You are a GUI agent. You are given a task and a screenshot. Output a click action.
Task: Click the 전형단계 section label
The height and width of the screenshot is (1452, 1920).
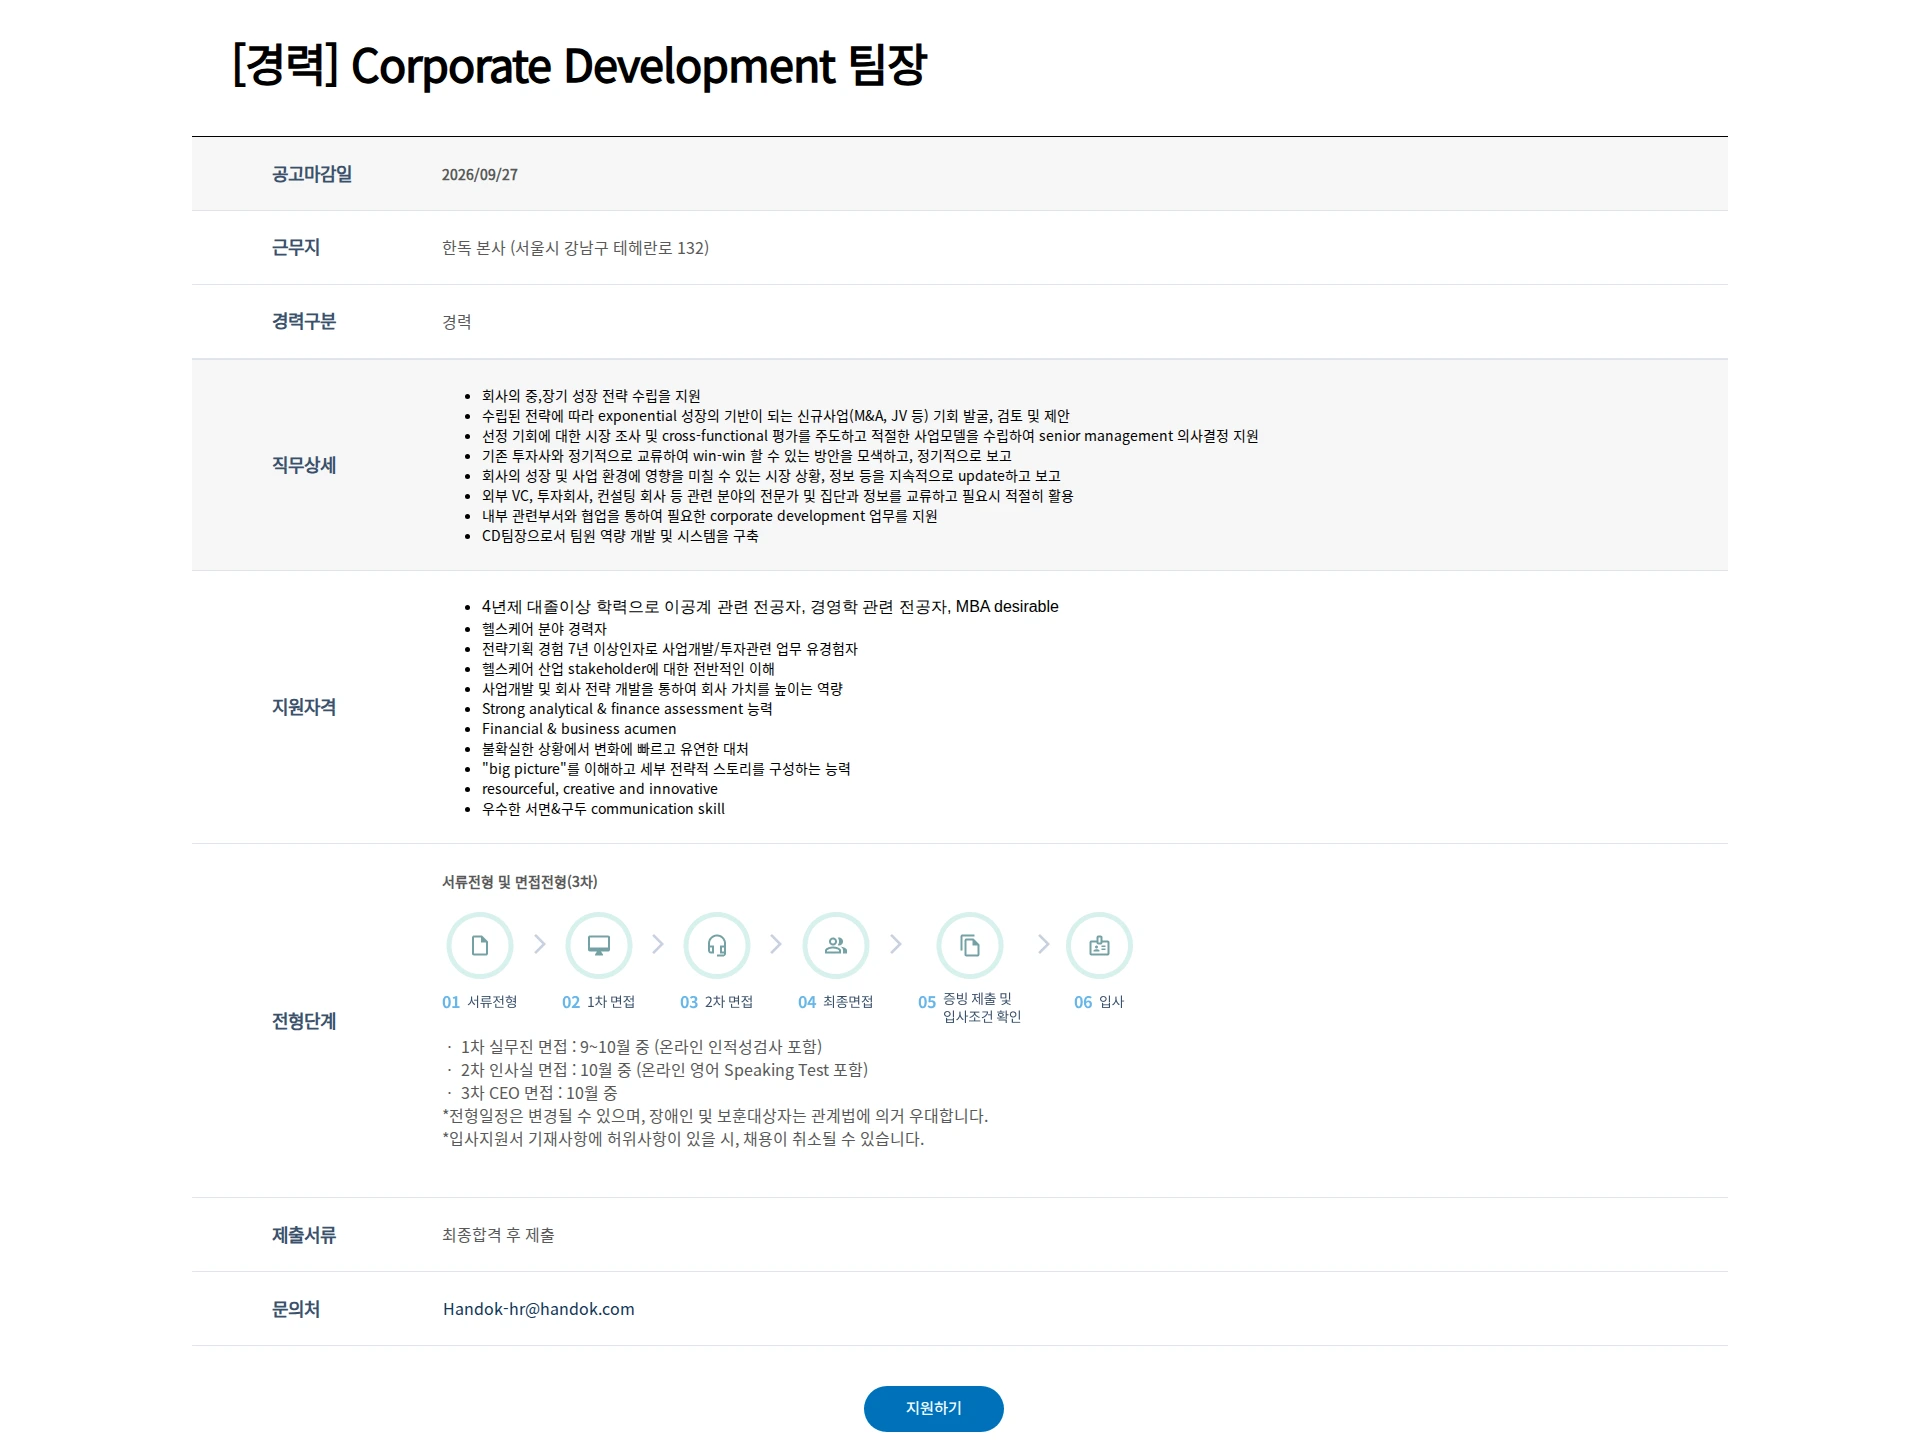[304, 1021]
